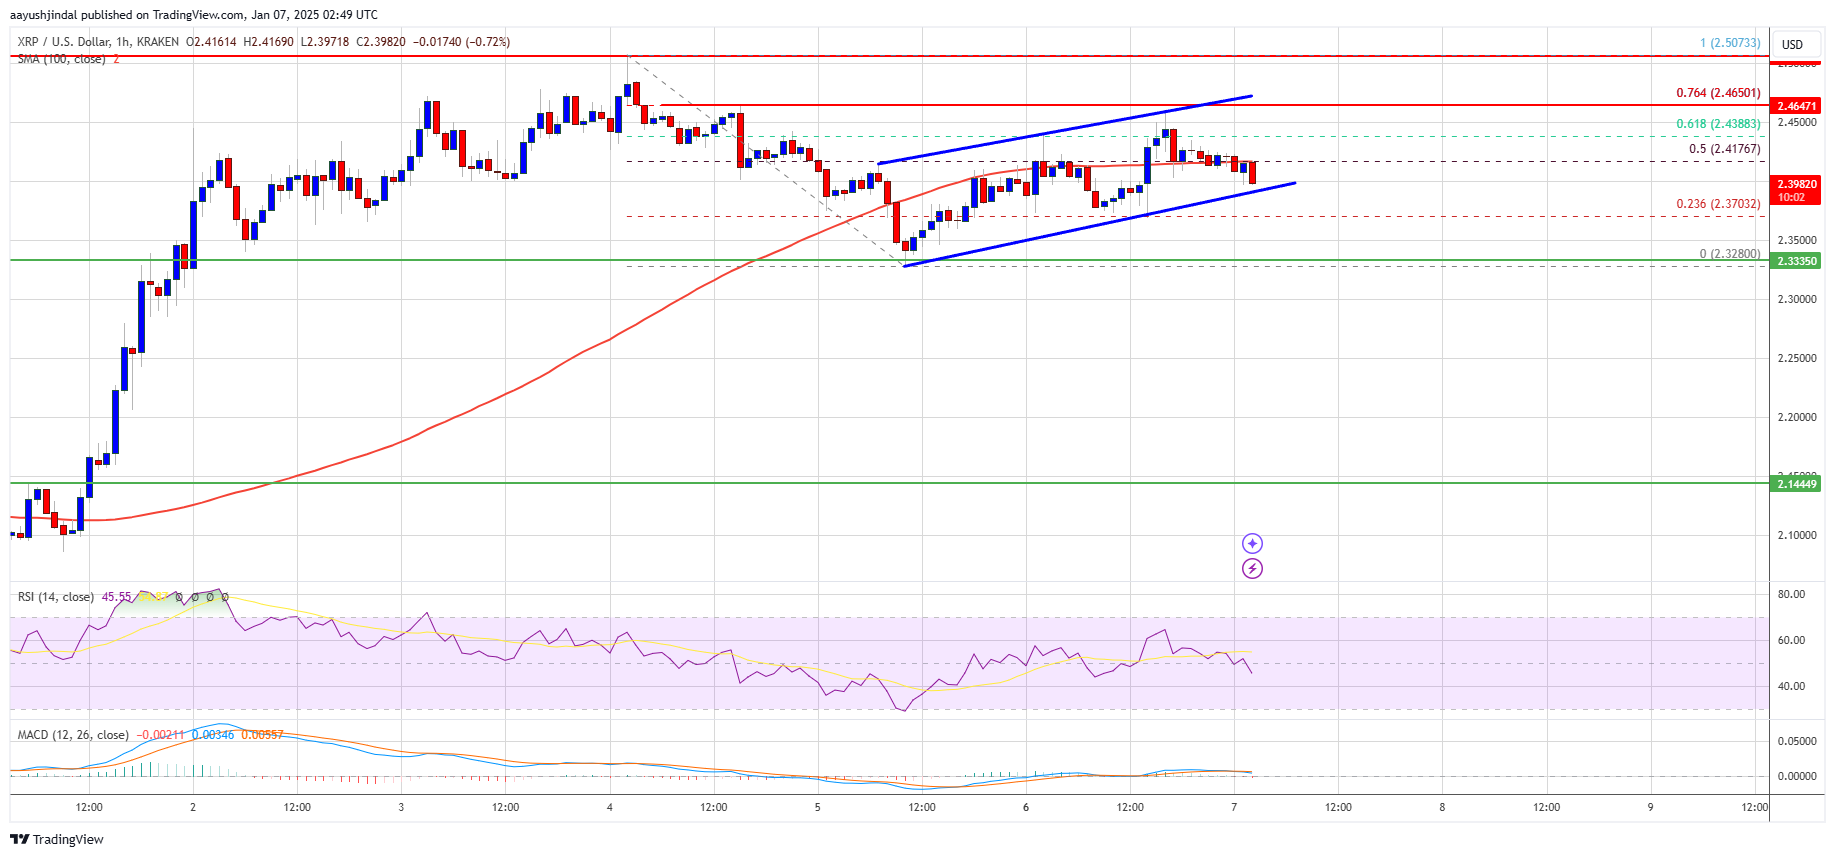This screenshot has height=857, width=1835.
Task: Click the date 4 on time axis
Action: pyautogui.click(x=609, y=807)
